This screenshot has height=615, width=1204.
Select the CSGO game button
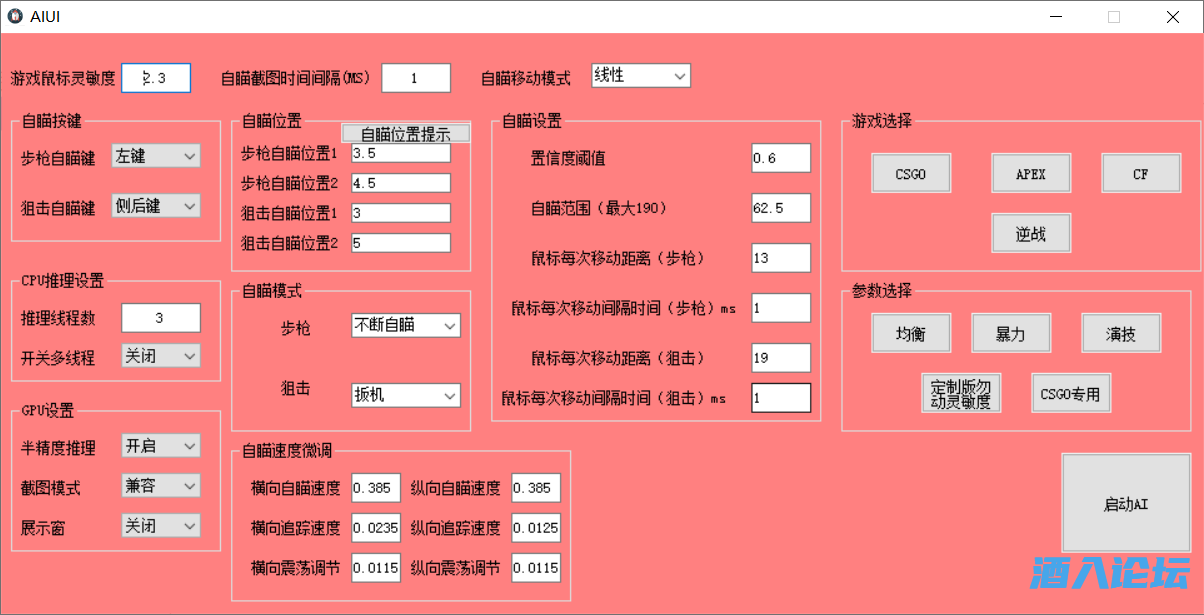(x=910, y=173)
